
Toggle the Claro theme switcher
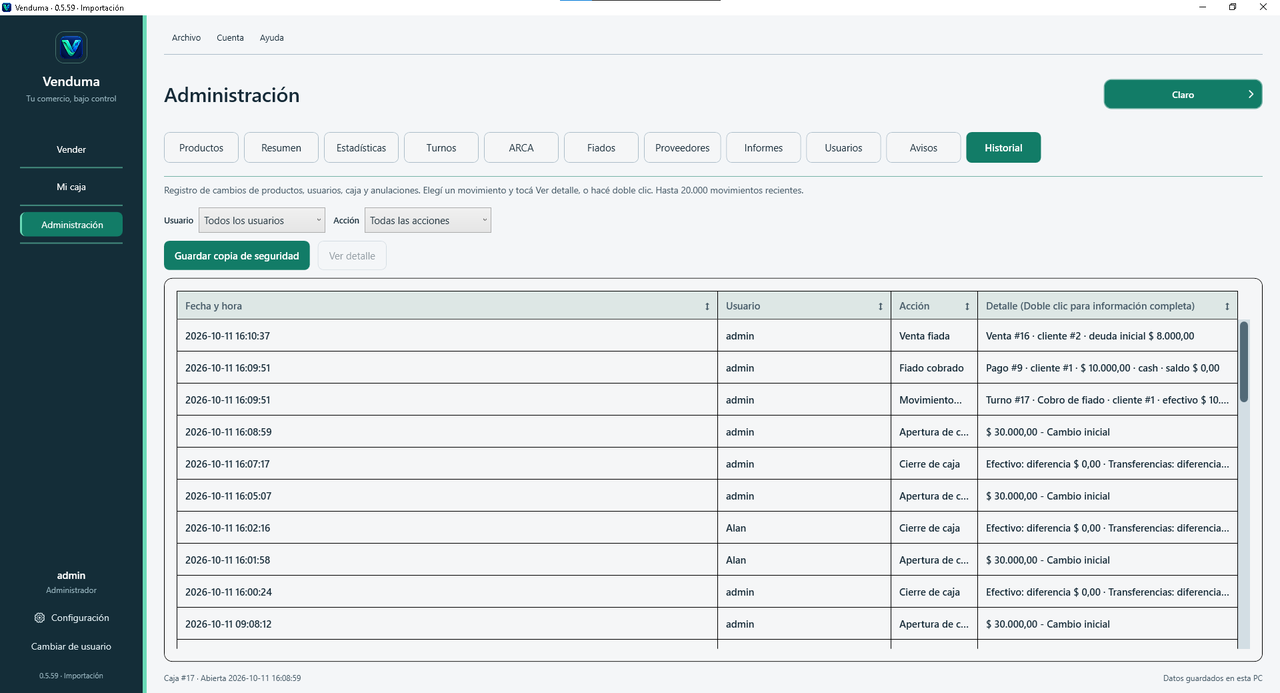(x=1183, y=94)
